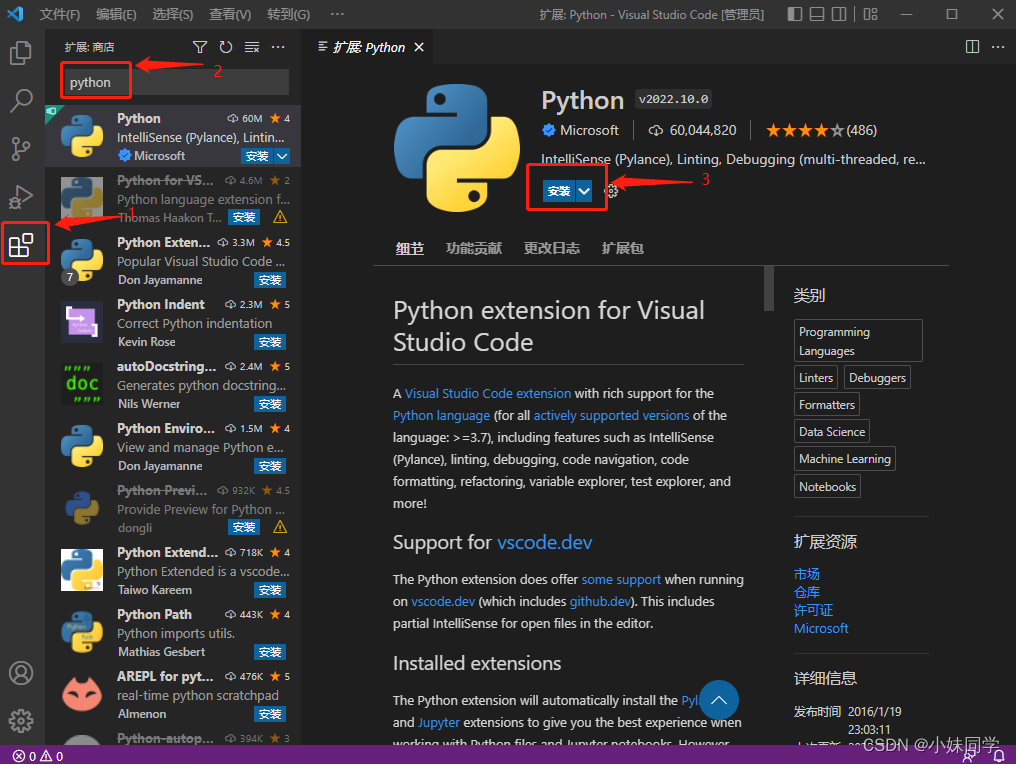Click the extension search box containing python

pyautogui.click(x=175, y=82)
